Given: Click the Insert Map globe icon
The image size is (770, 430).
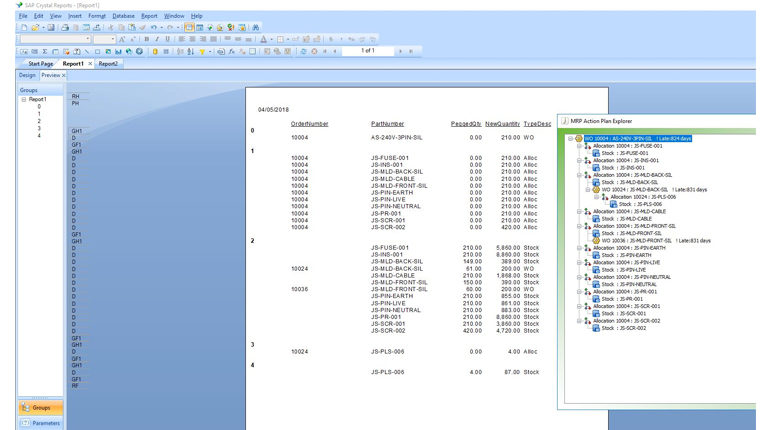Looking at the screenshot, I should click(129, 51).
